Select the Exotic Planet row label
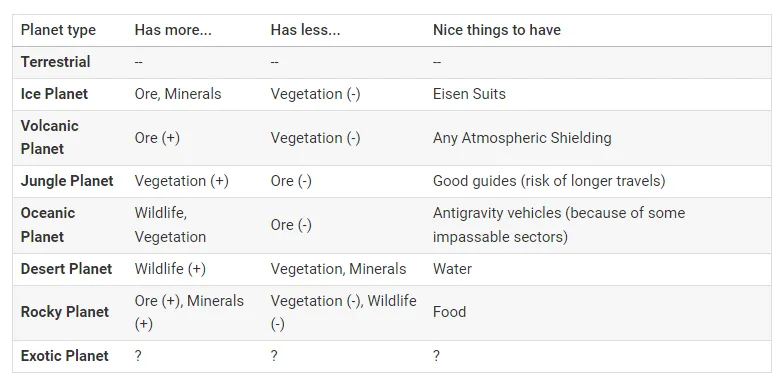The height and width of the screenshot is (387, 782). coord(64,356)
